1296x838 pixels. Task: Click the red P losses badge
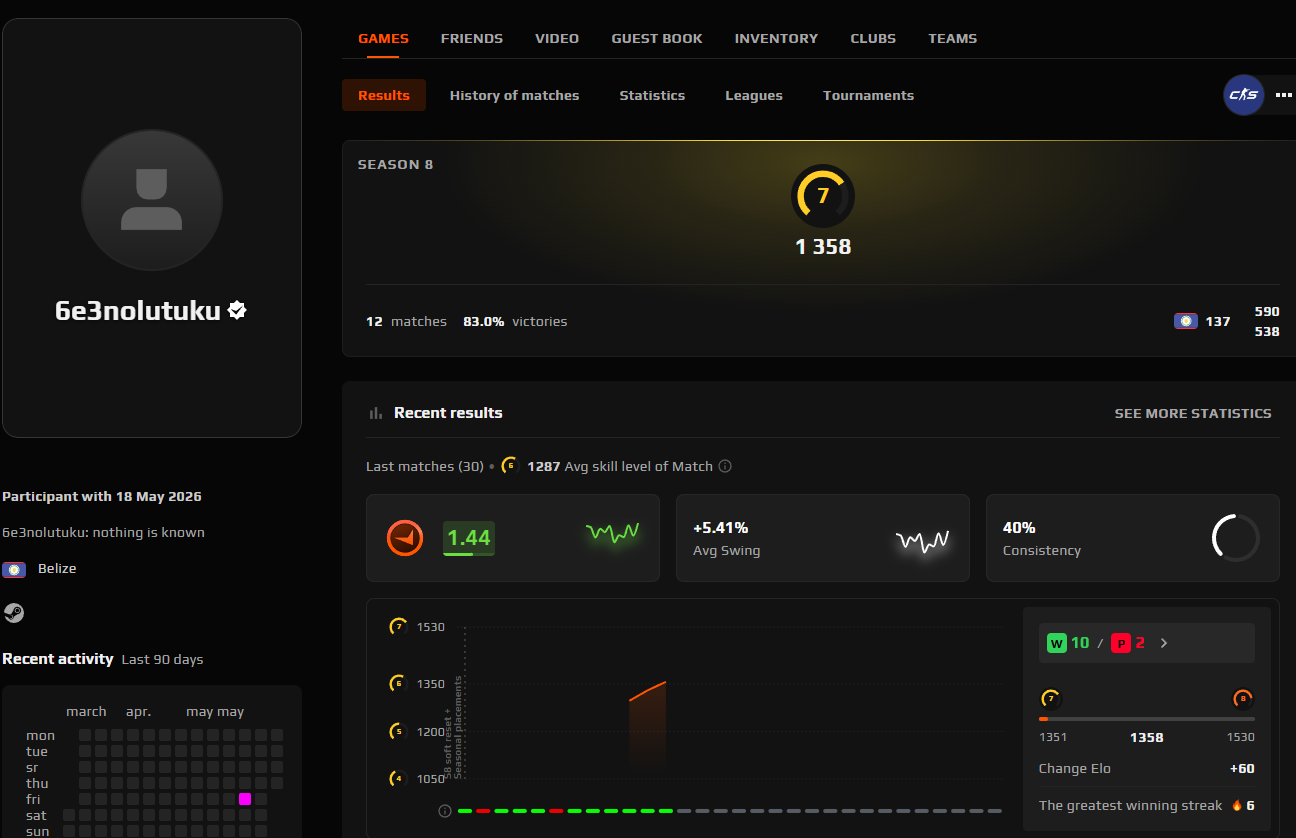tap(1120, 643)
